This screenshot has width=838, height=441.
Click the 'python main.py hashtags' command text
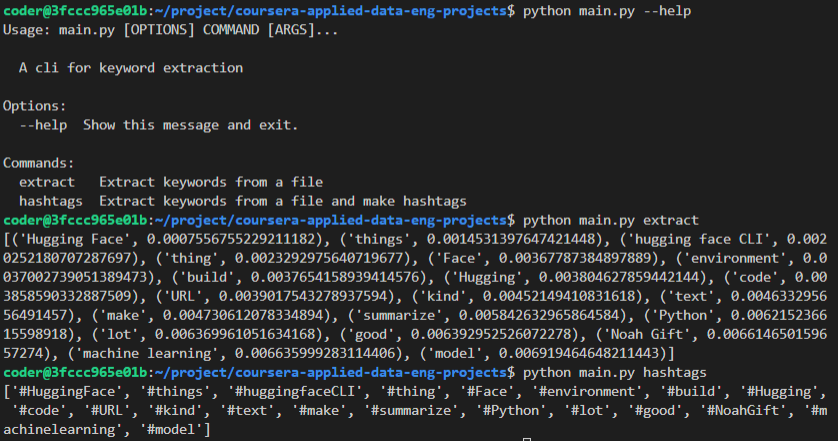(615, 373)
